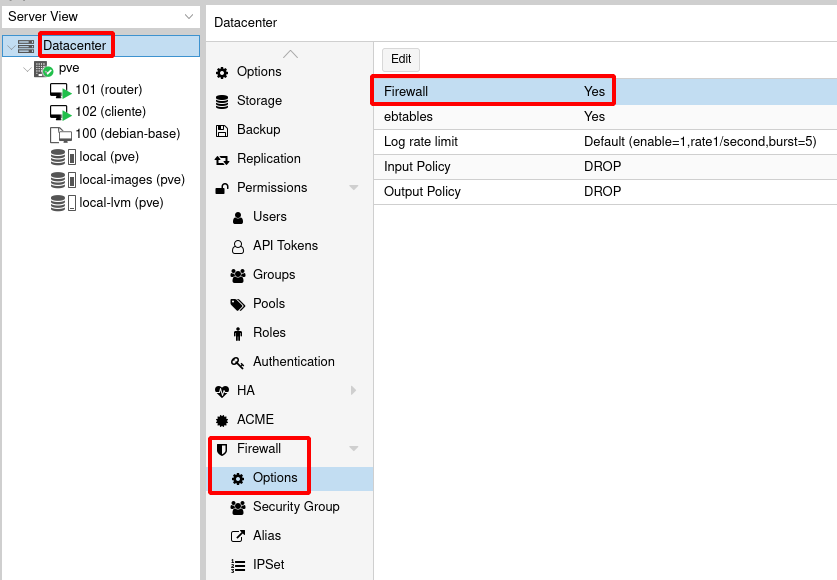Open the IPSet menu item
Viewport: 837px width, 580px height.
pos(268,565)
